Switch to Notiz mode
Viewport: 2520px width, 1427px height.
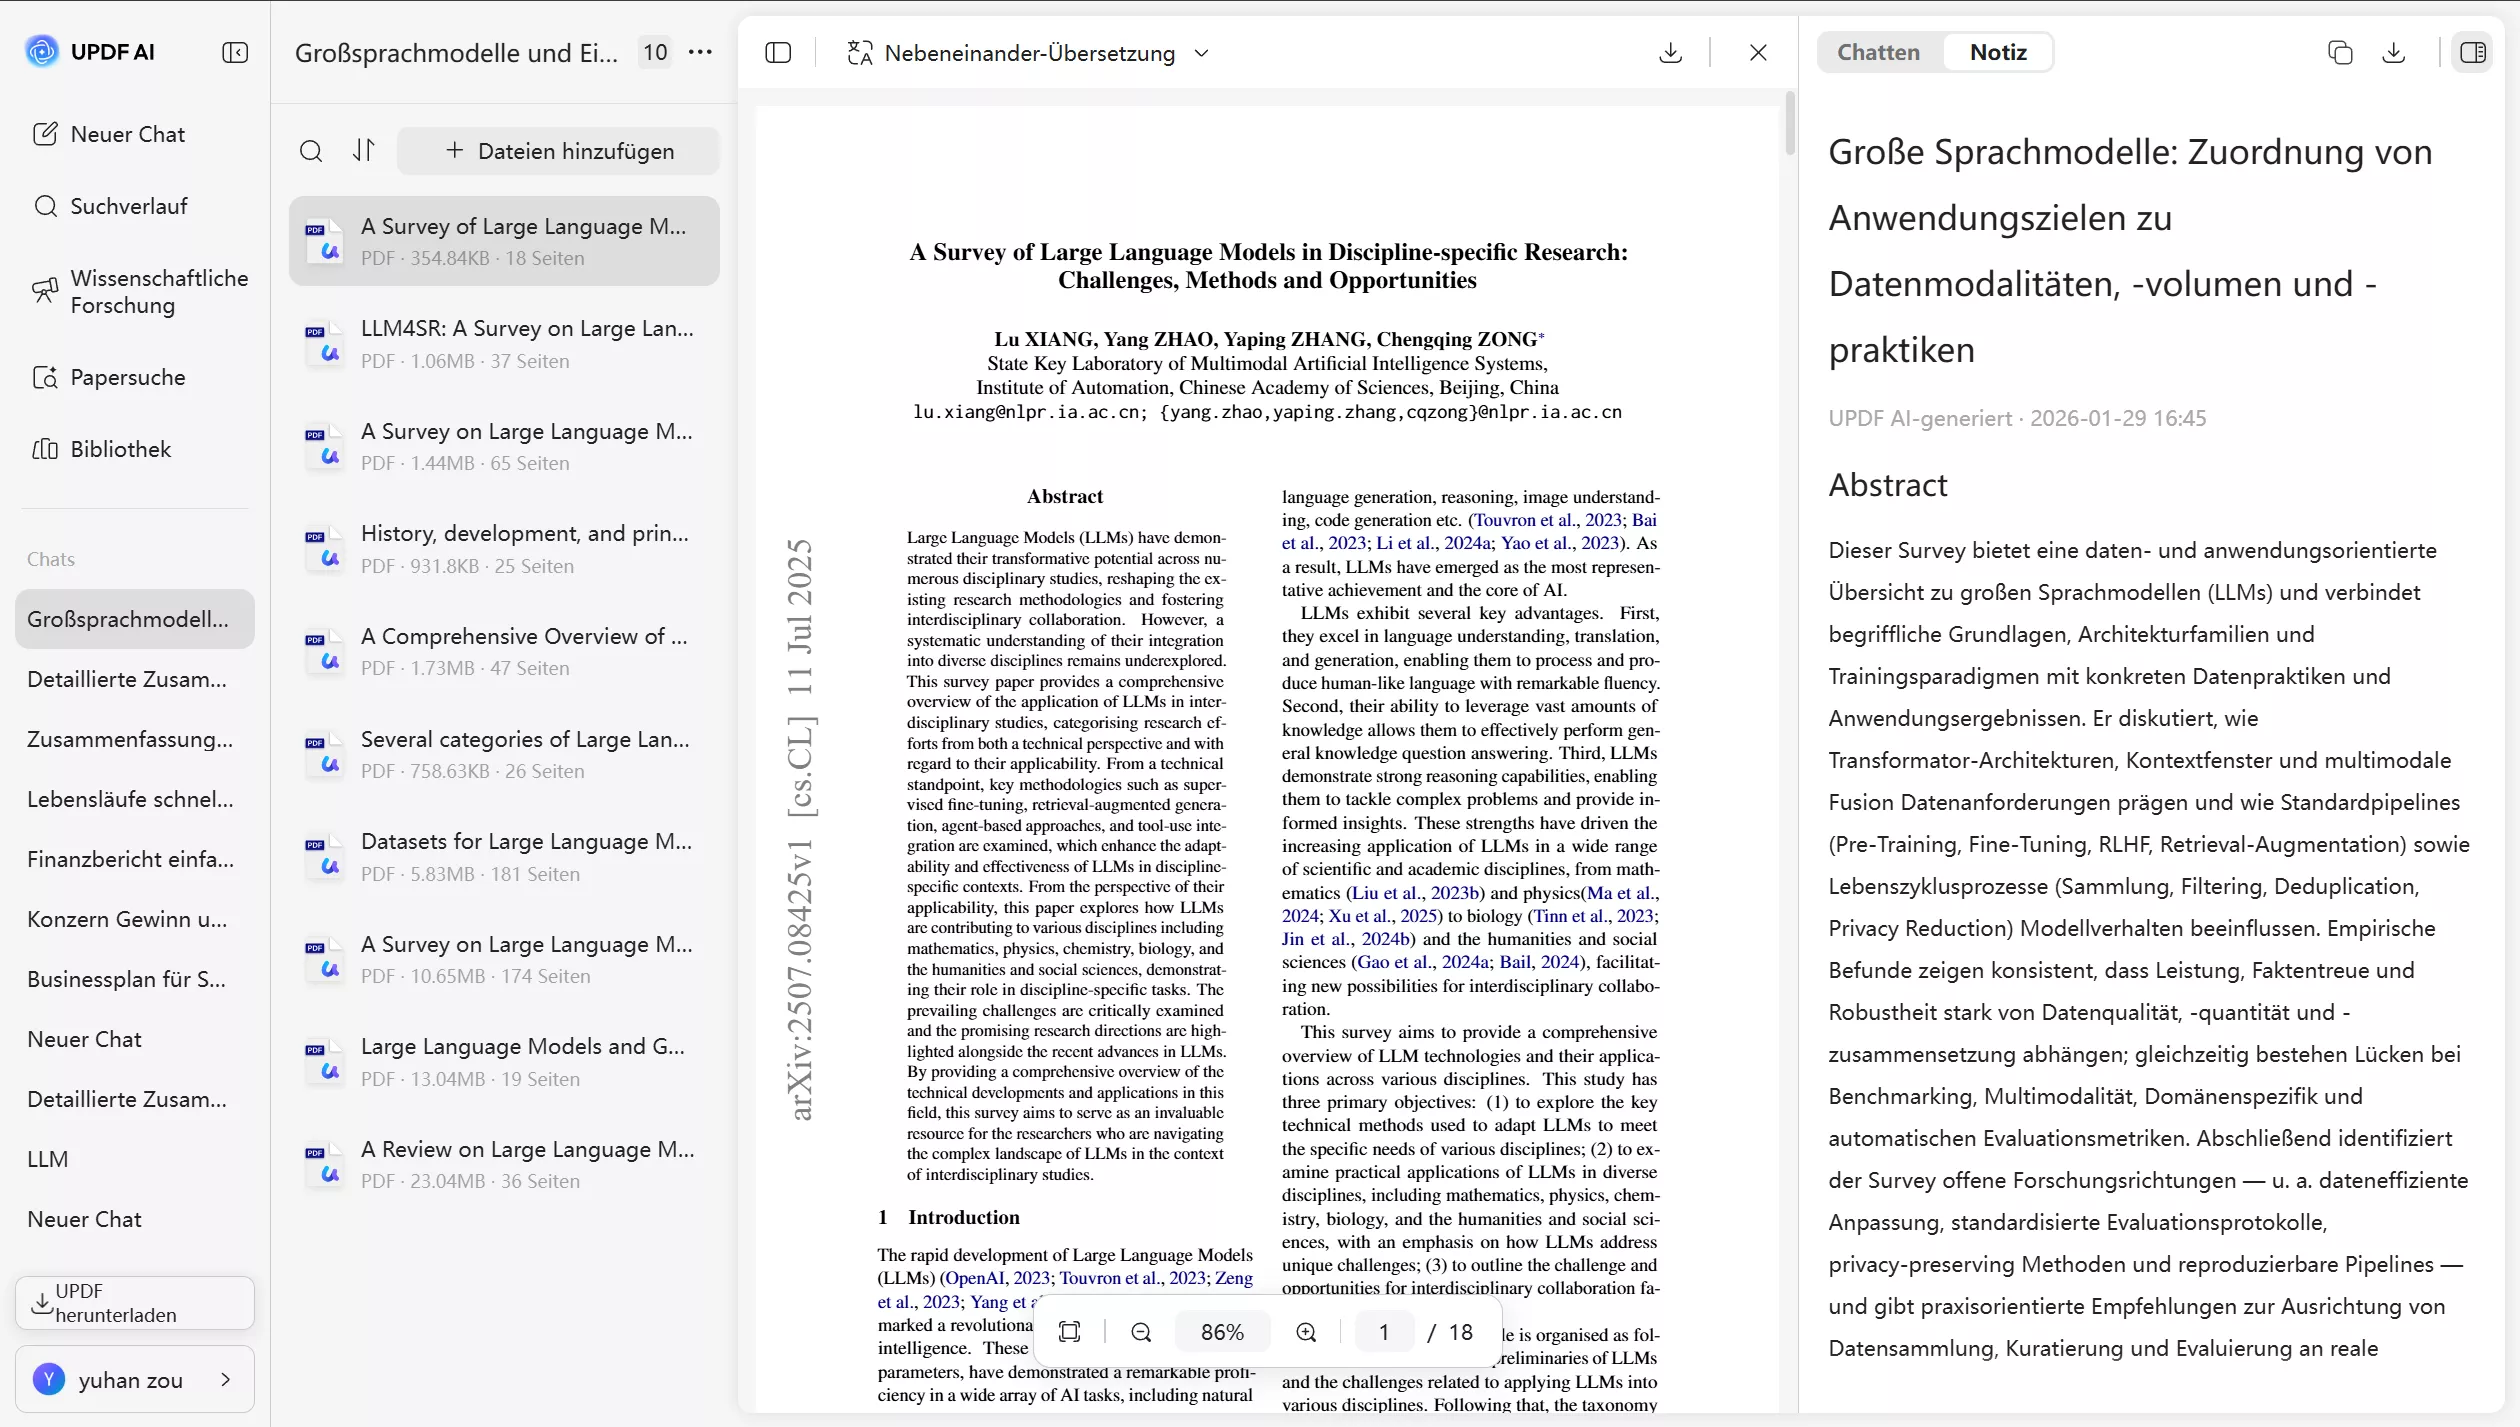pos(1996,52)
